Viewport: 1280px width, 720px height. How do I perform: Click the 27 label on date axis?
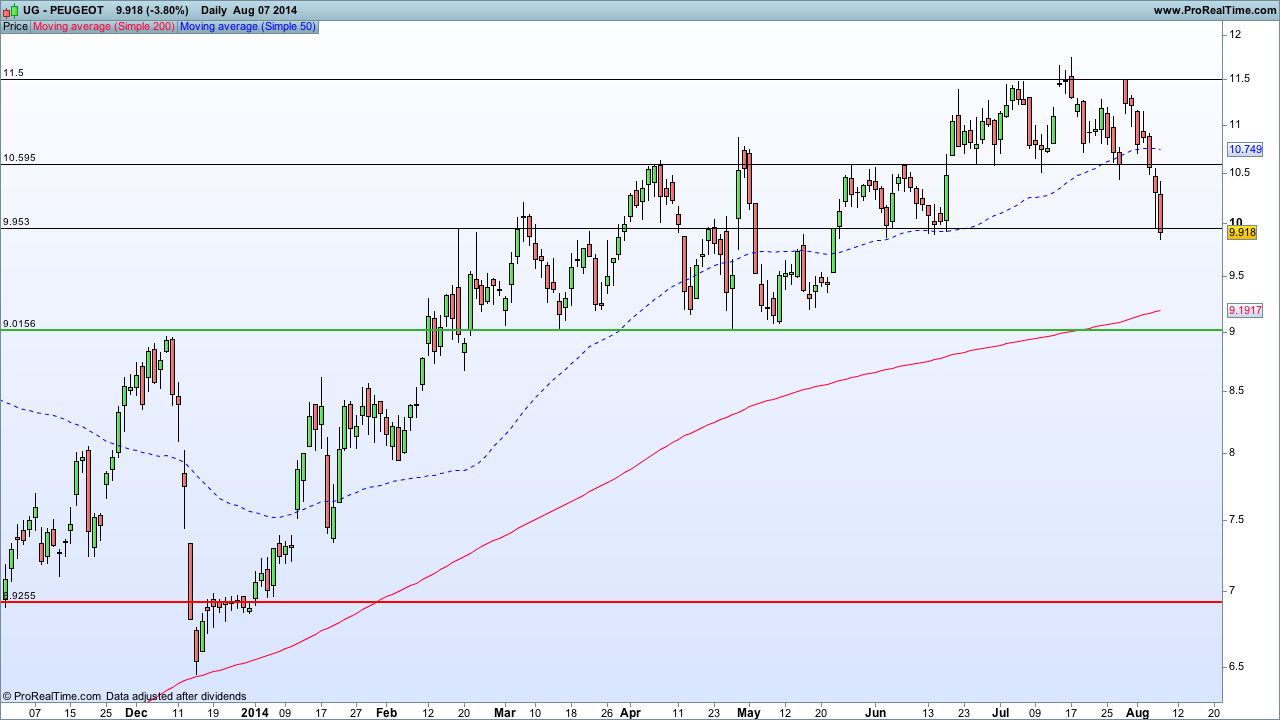(356, 713)
